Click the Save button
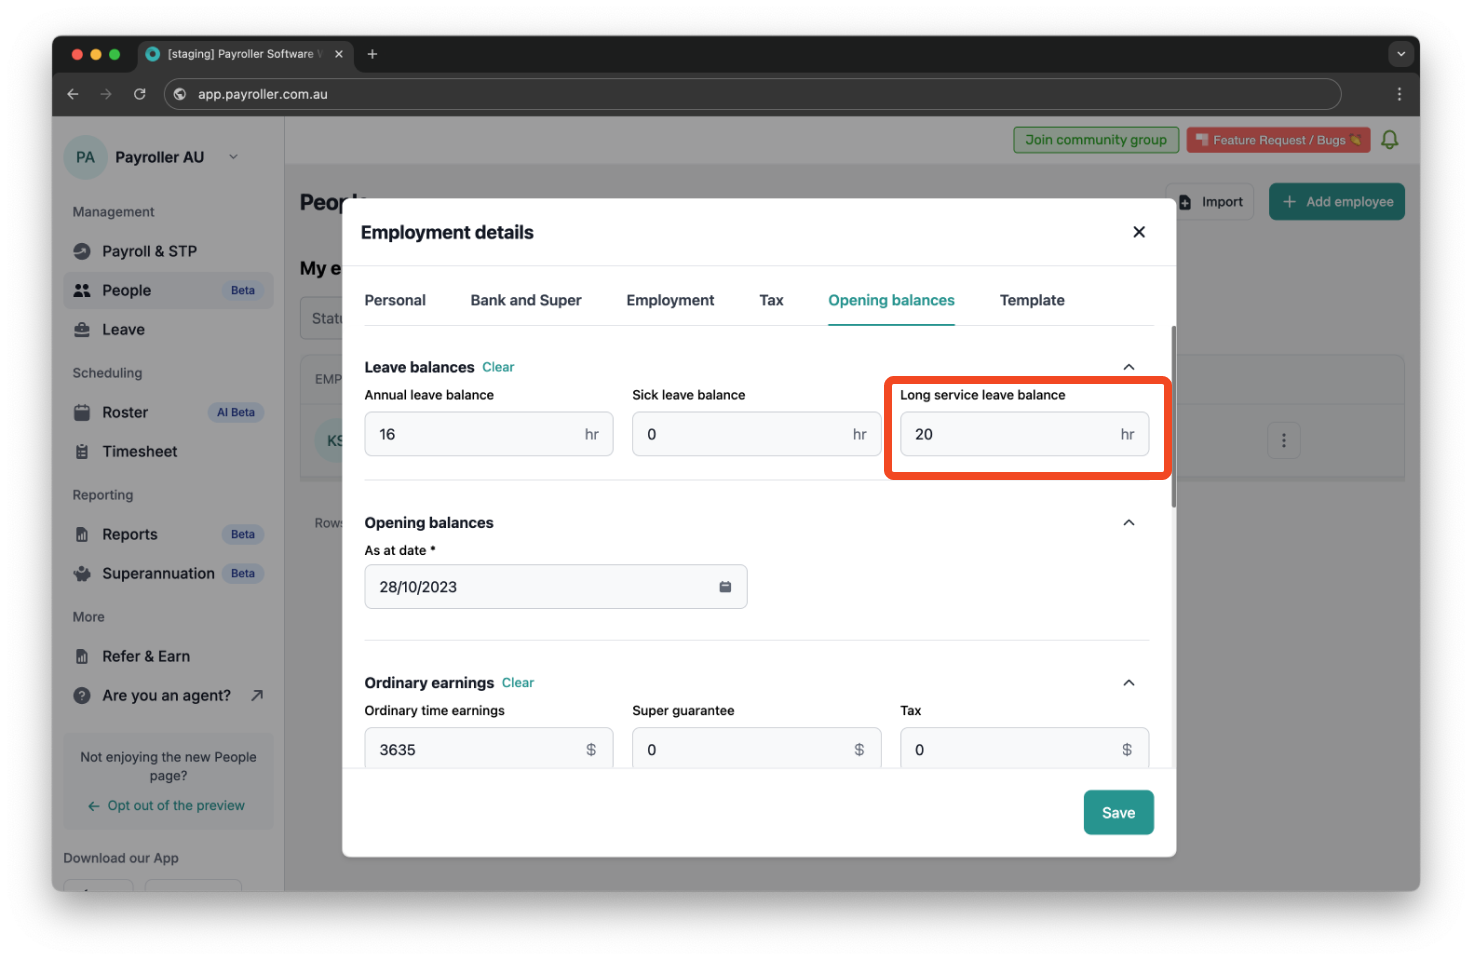 pyautogui.click(x=1118, y=812)
